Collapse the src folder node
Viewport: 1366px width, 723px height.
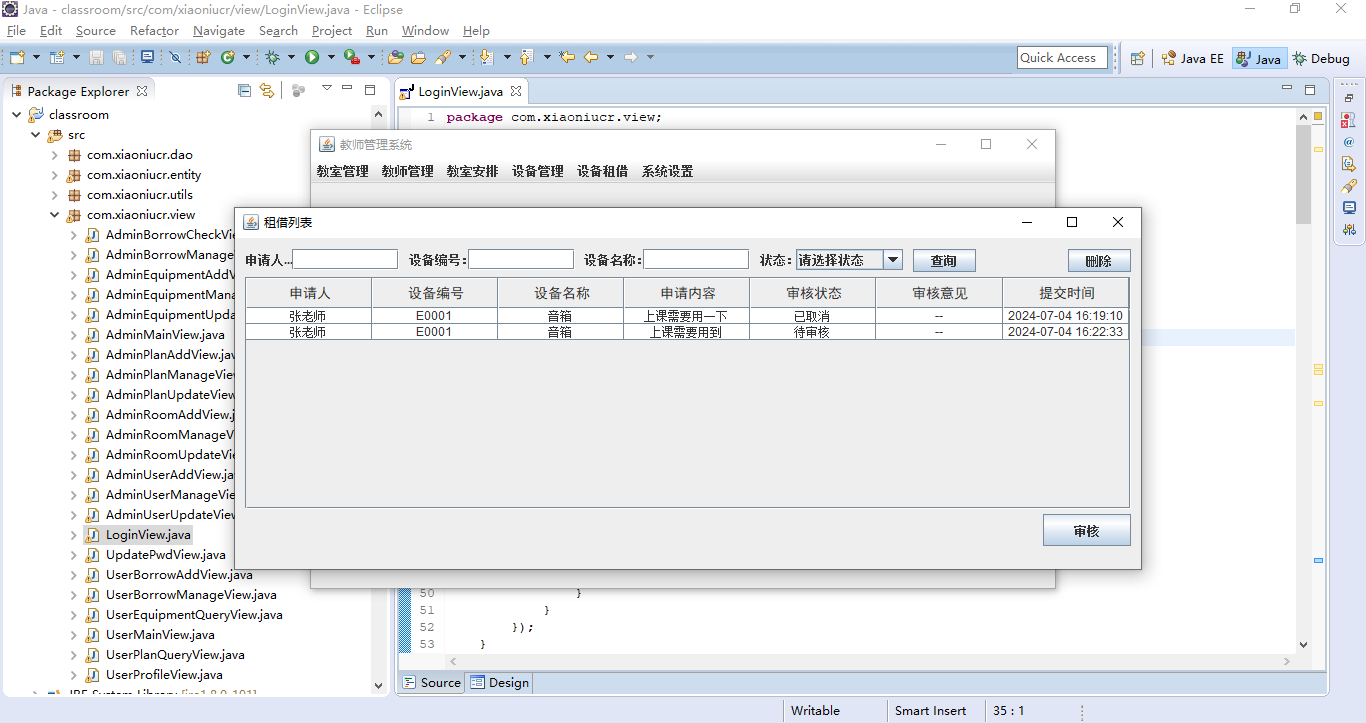point(36,135)
